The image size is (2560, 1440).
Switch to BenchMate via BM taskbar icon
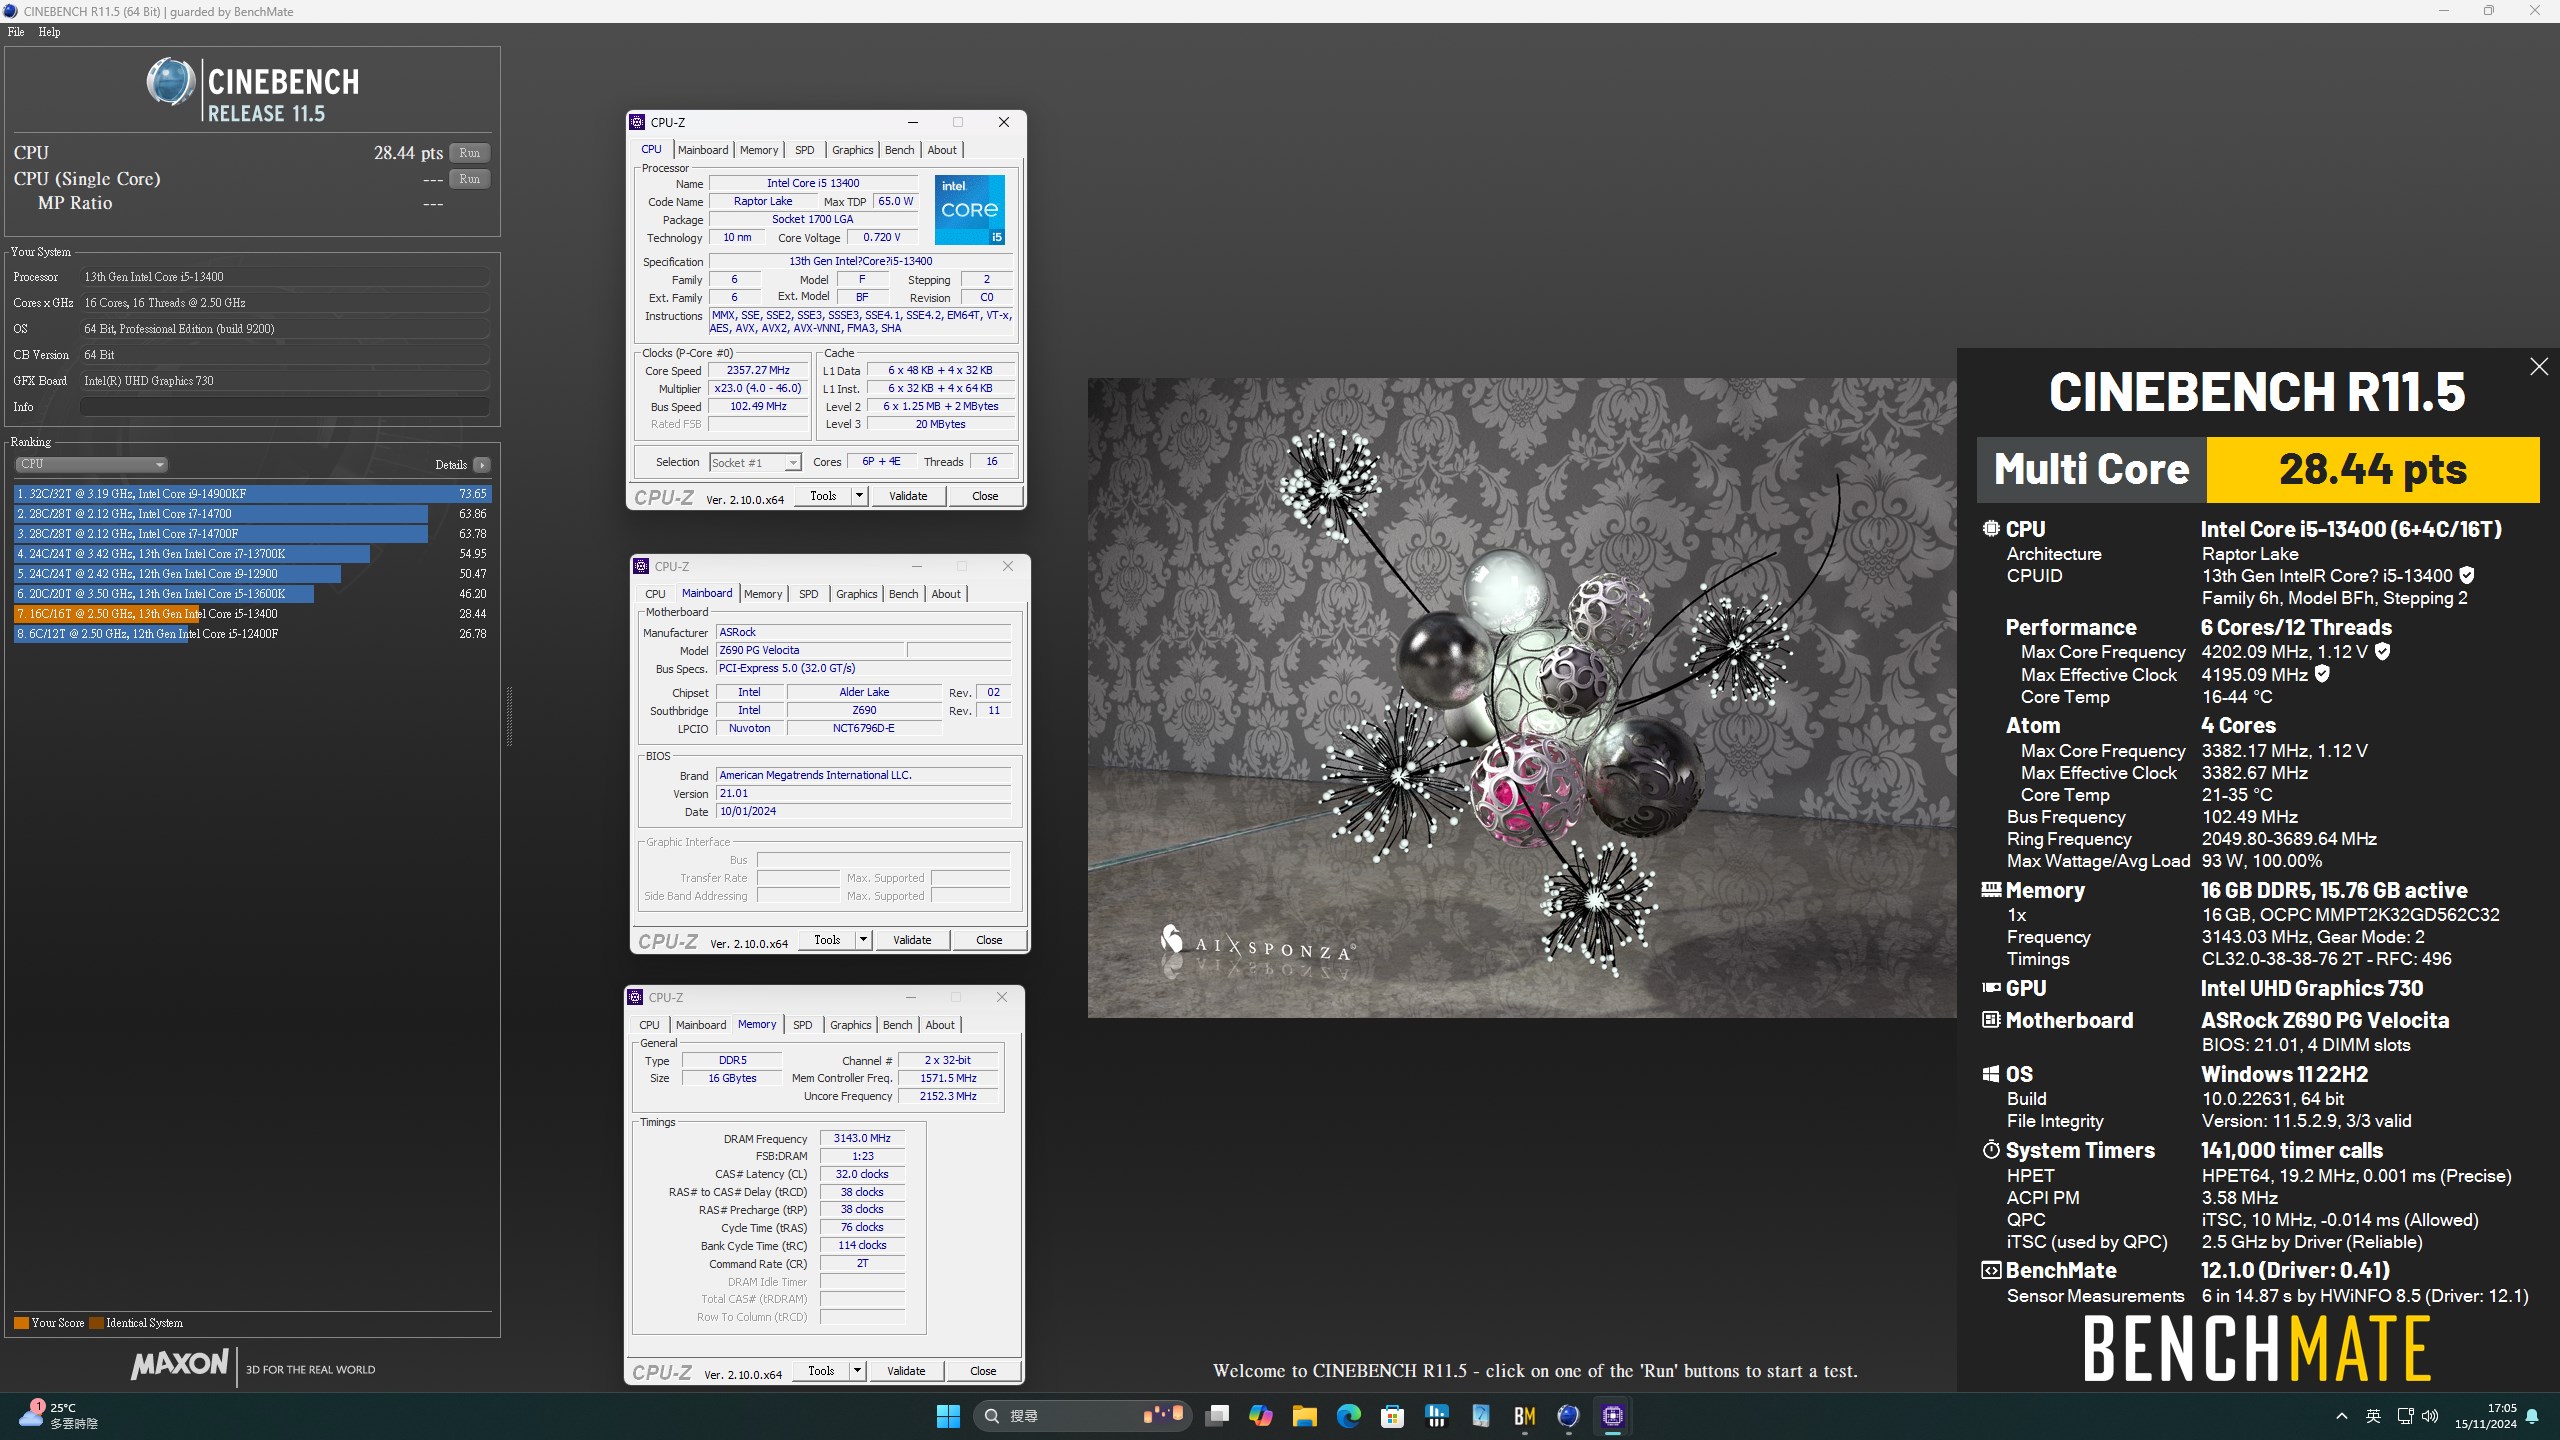point(1524,1415)
